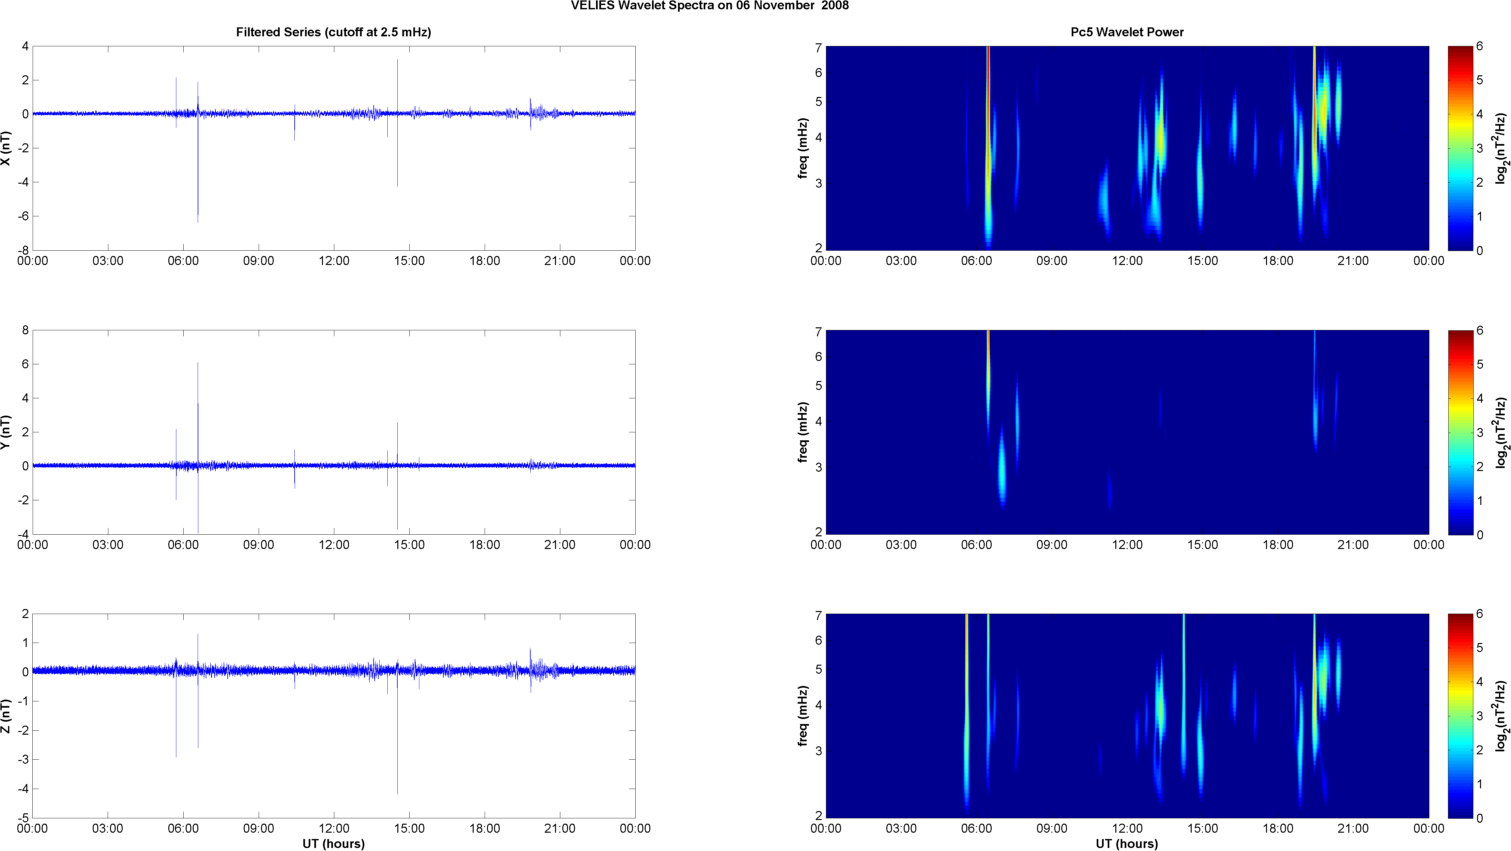Select the "X (nT)" axis label
This screenshot has height=851, width=1511.
[x=7, y=148]
